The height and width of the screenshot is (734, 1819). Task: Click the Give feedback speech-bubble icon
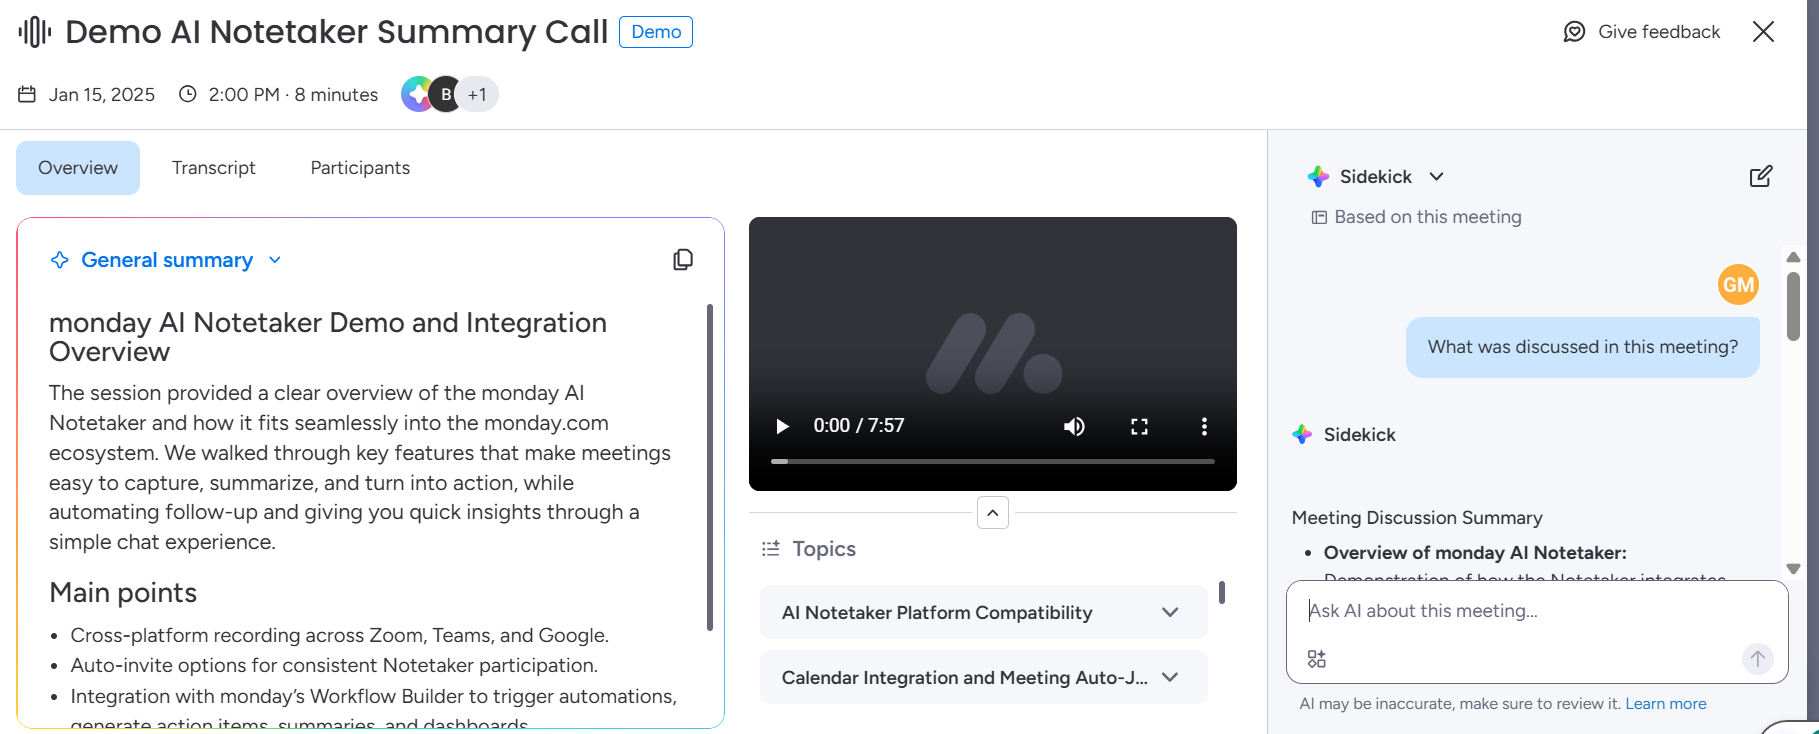click(x=1573, y=31)
